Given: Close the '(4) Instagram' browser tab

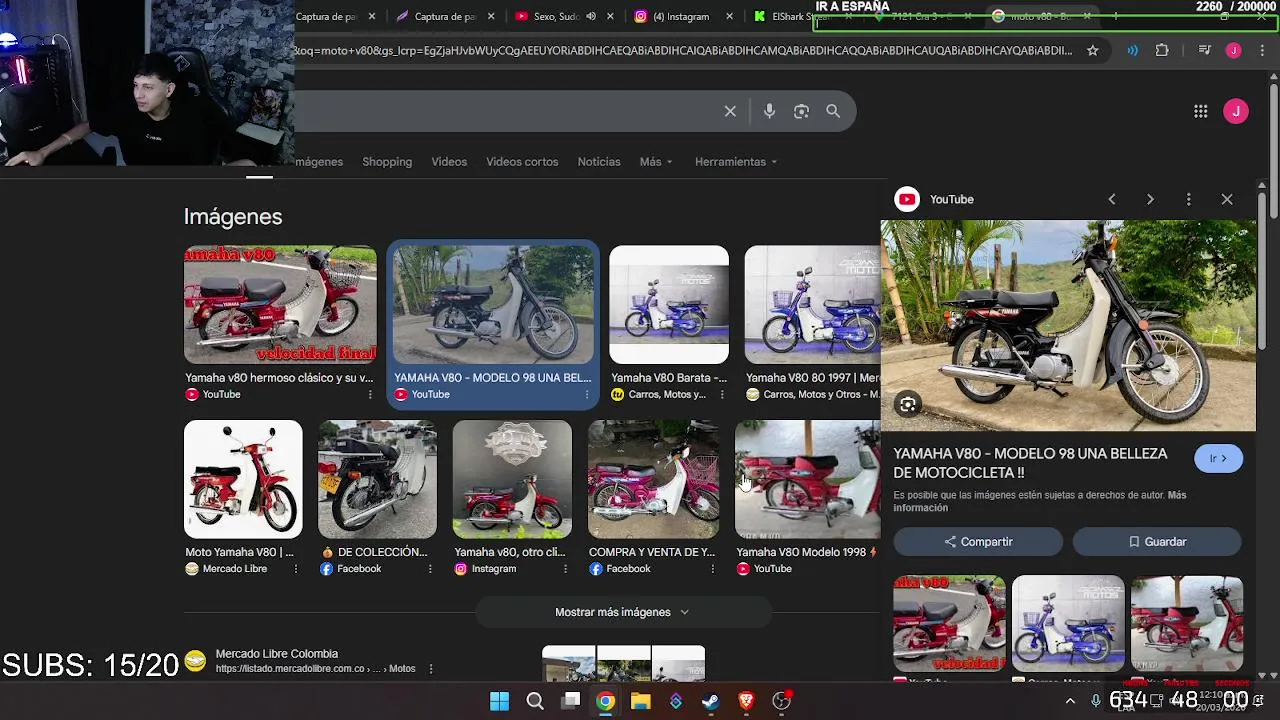Looking at the screenshot, I should point(729,16).
